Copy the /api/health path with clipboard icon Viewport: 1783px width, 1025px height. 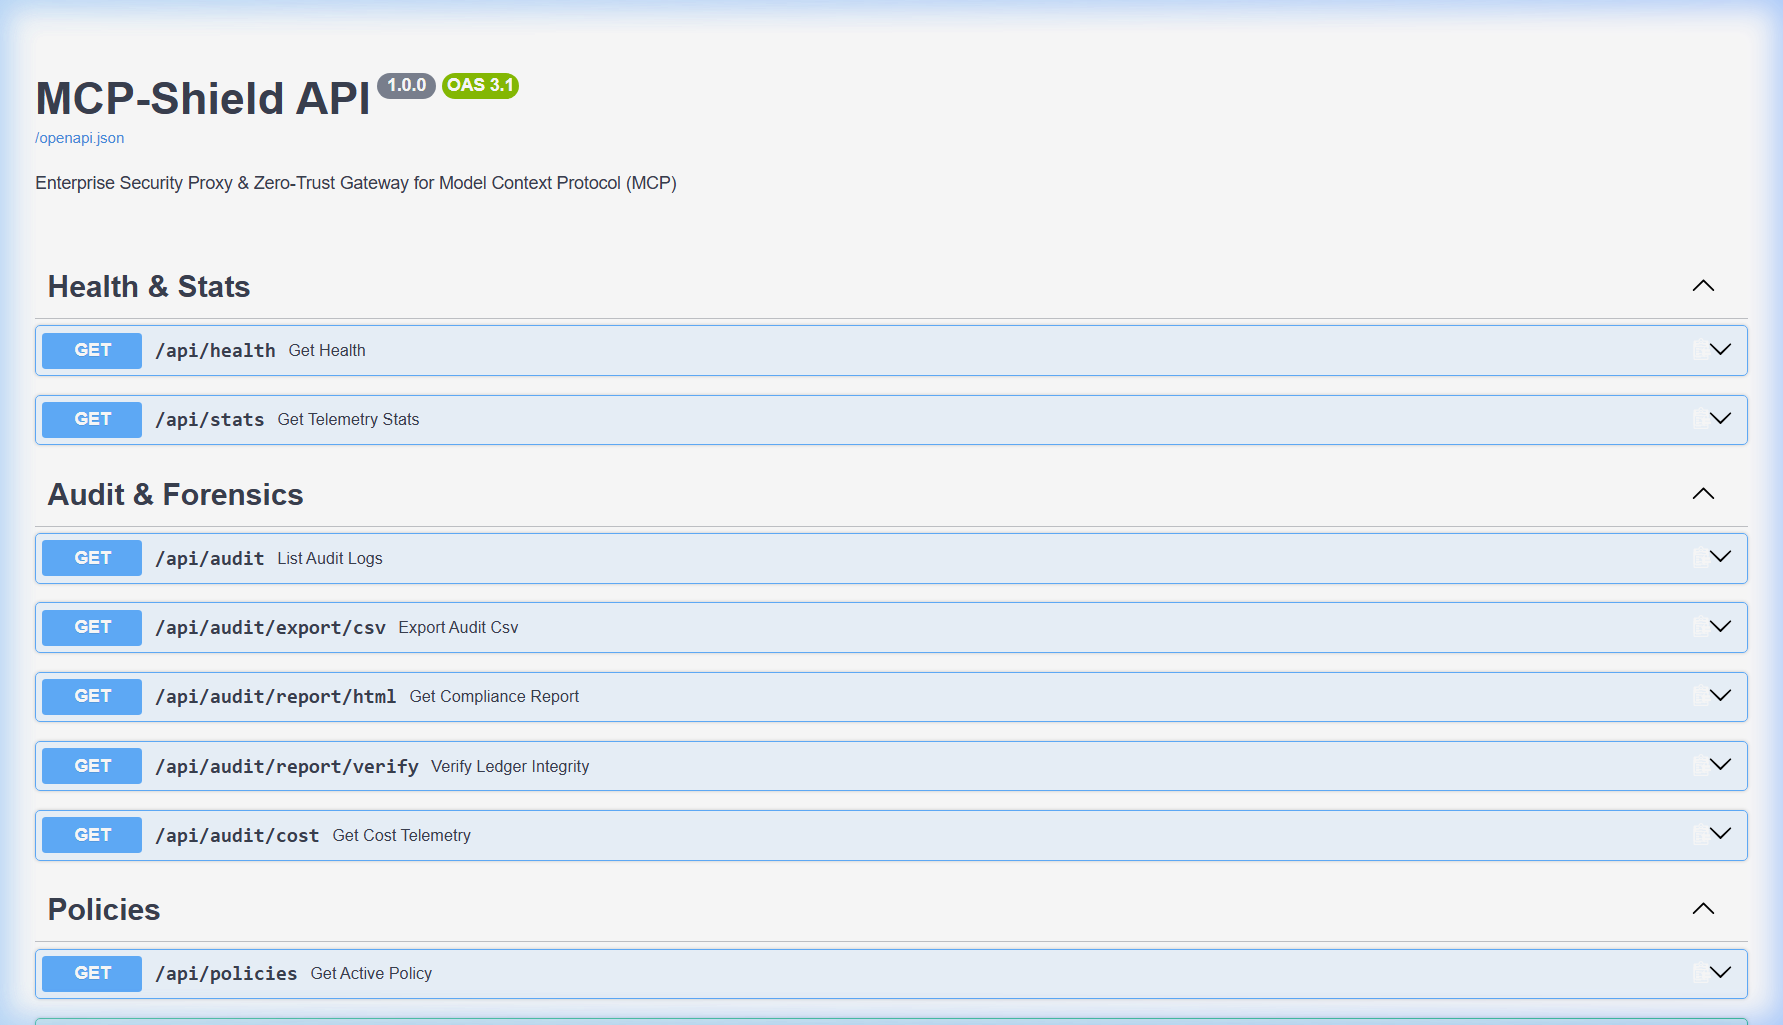click(1699, 350)
